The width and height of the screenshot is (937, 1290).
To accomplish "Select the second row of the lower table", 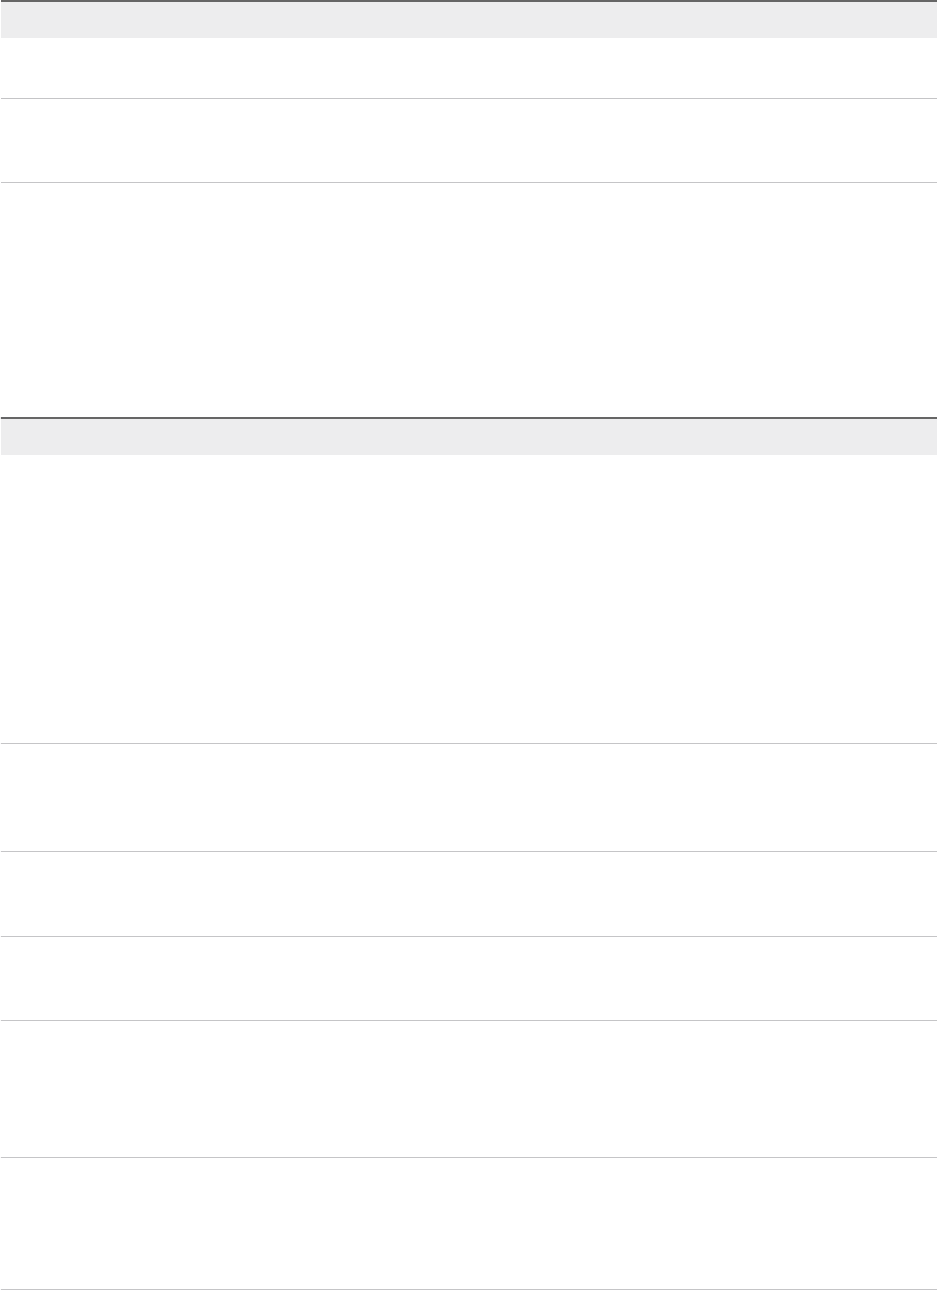I will click(468, 797).
